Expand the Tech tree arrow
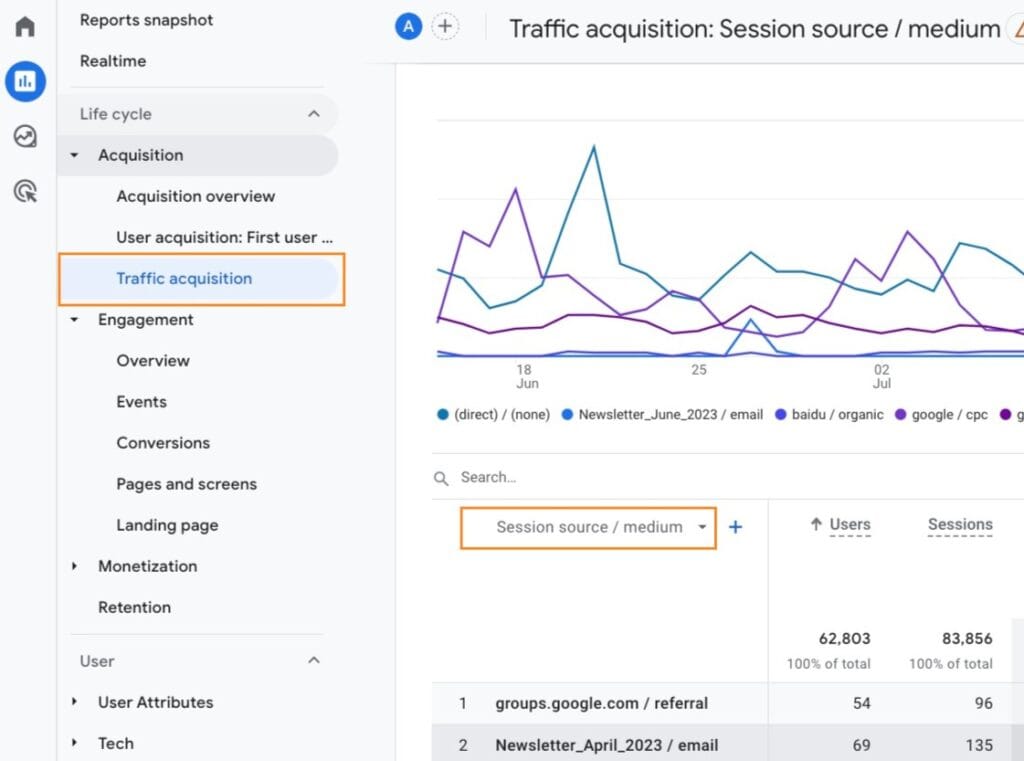 tap(74, 743)
